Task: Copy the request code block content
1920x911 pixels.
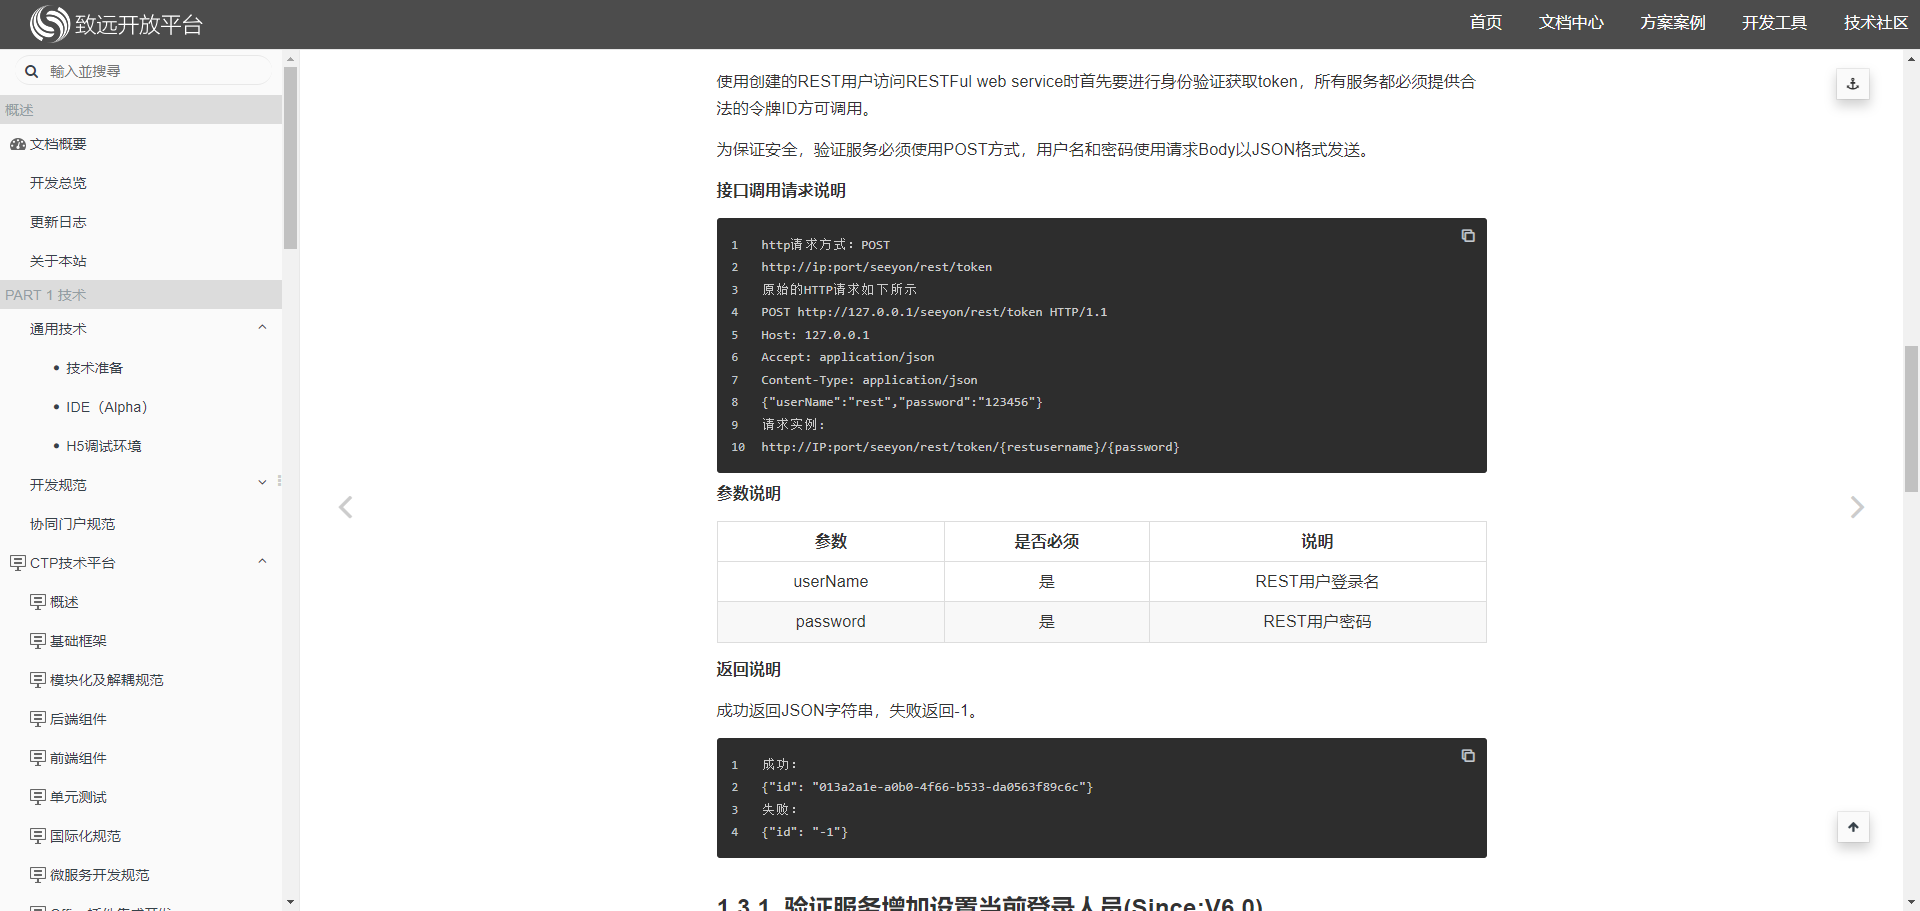Action: click(x=1467, y=236)
